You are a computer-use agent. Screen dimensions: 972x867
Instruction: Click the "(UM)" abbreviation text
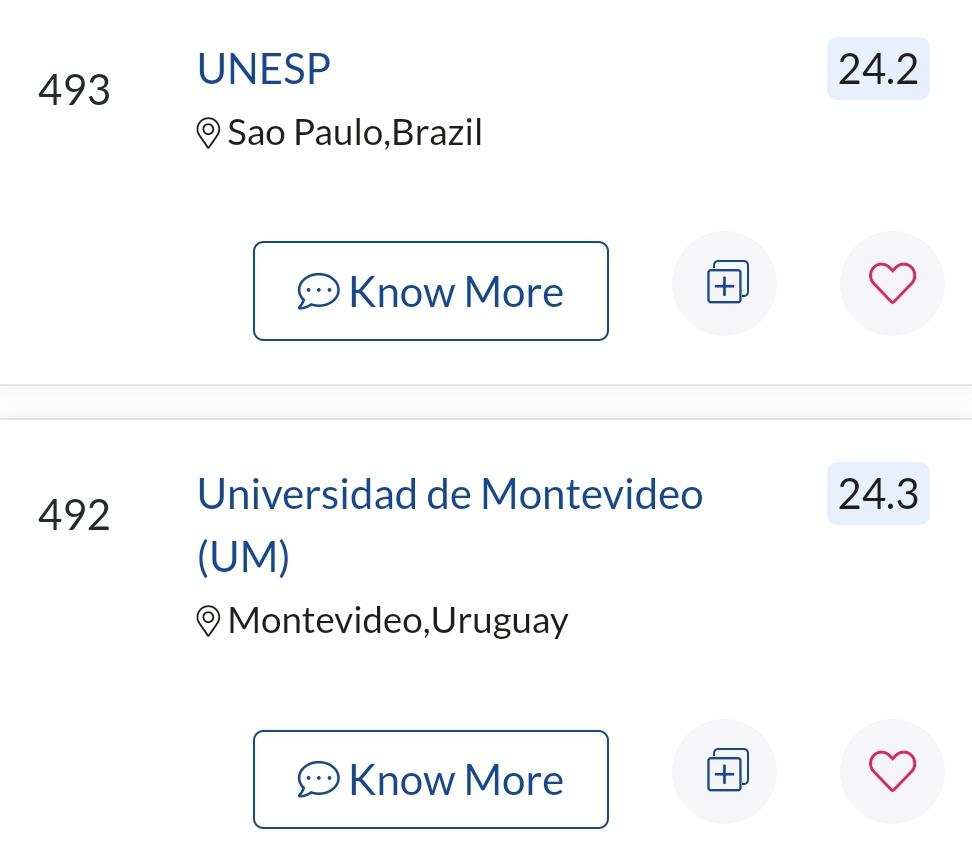click(x=243, y=557)
